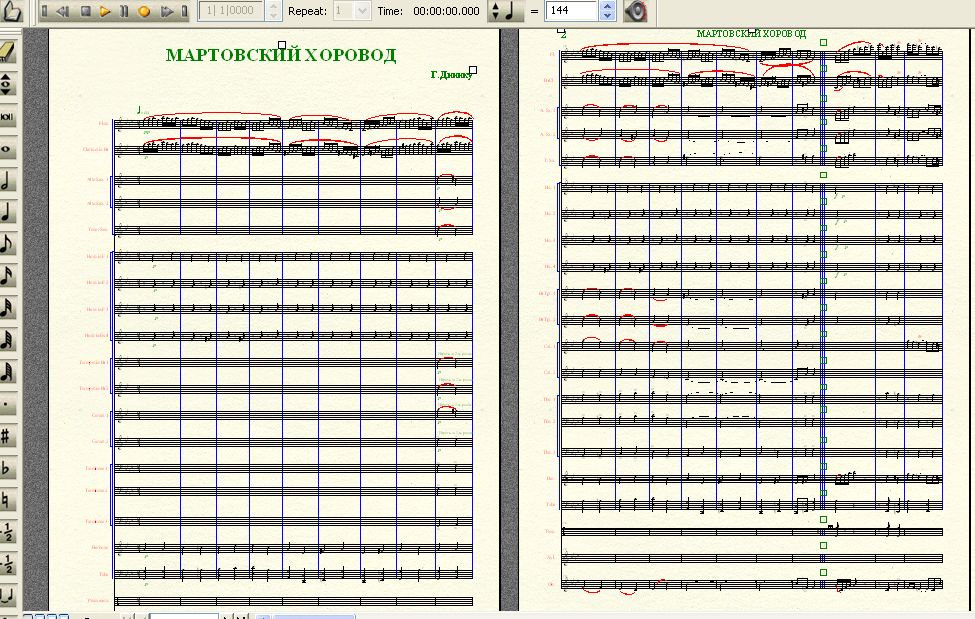Select the flat accidental tool

pos(7,468)
